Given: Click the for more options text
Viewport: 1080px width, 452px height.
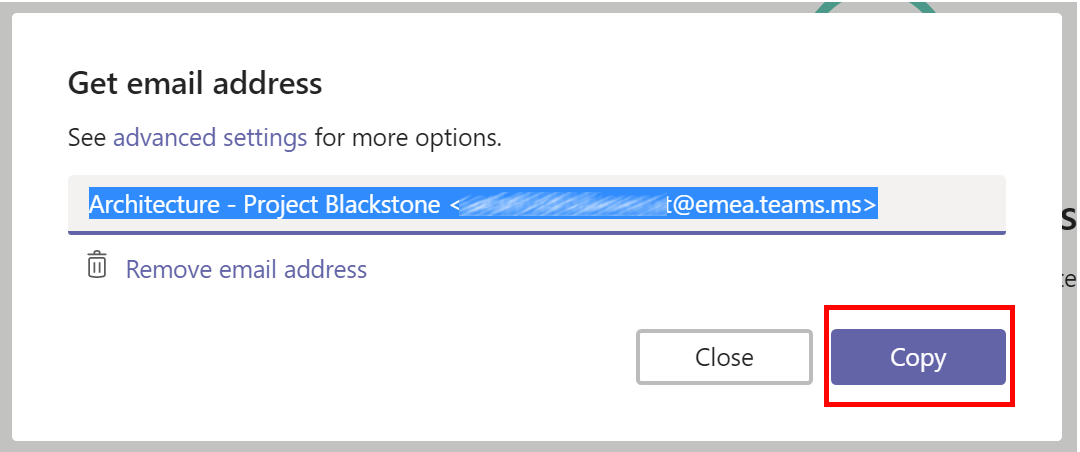Looking at the screenshot, I should [408, 138].
